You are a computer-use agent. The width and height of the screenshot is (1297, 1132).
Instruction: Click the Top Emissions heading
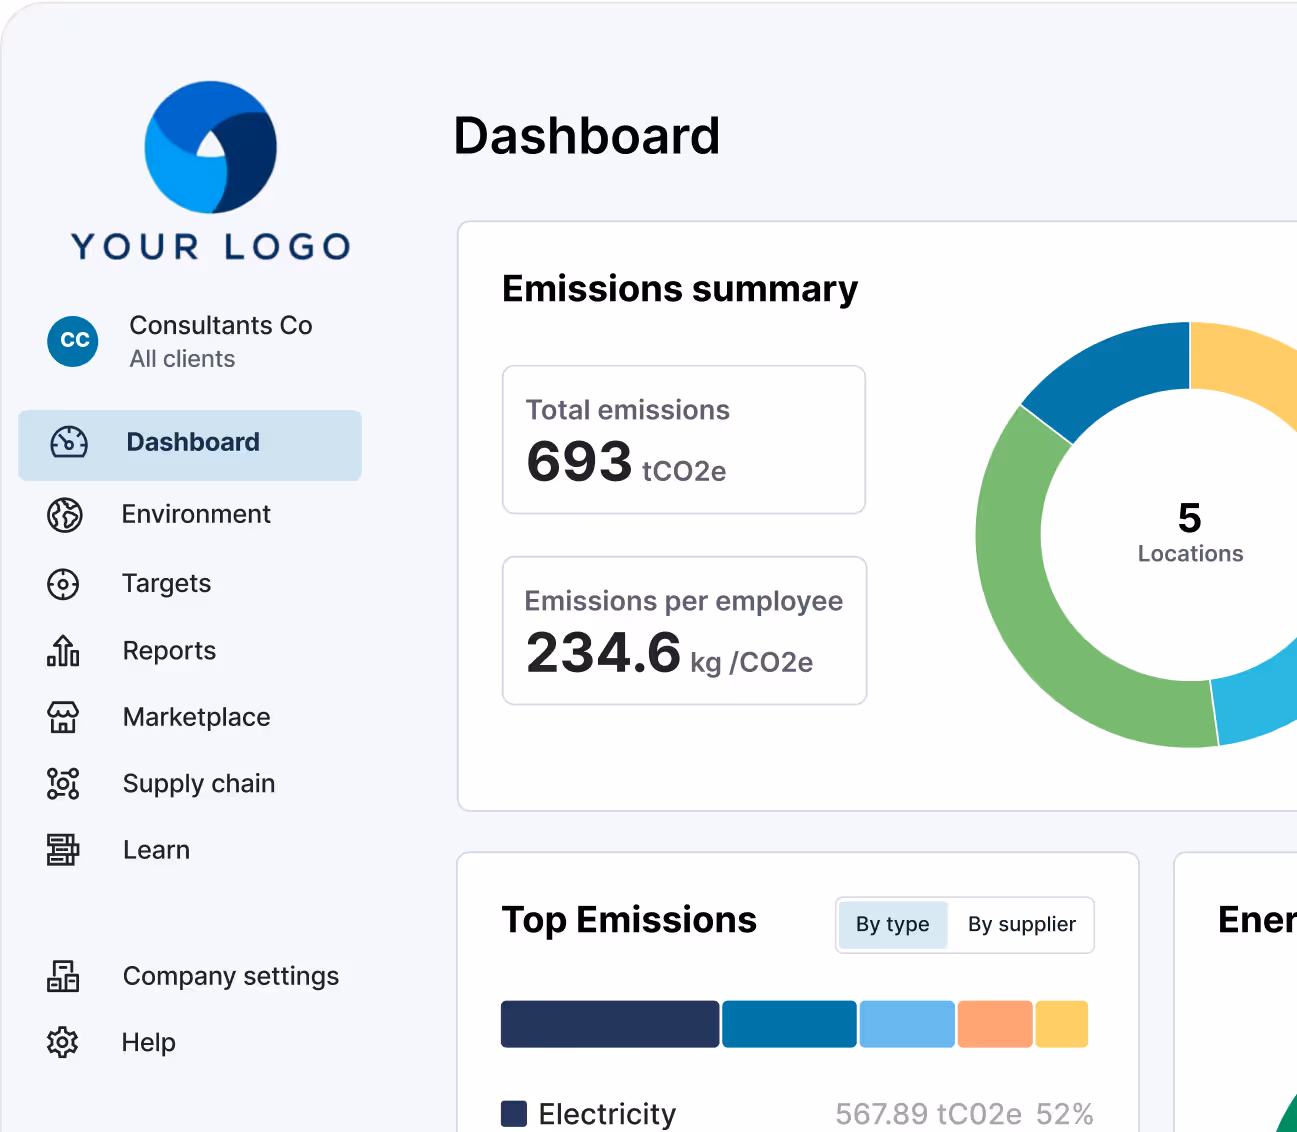click(629, 920)
